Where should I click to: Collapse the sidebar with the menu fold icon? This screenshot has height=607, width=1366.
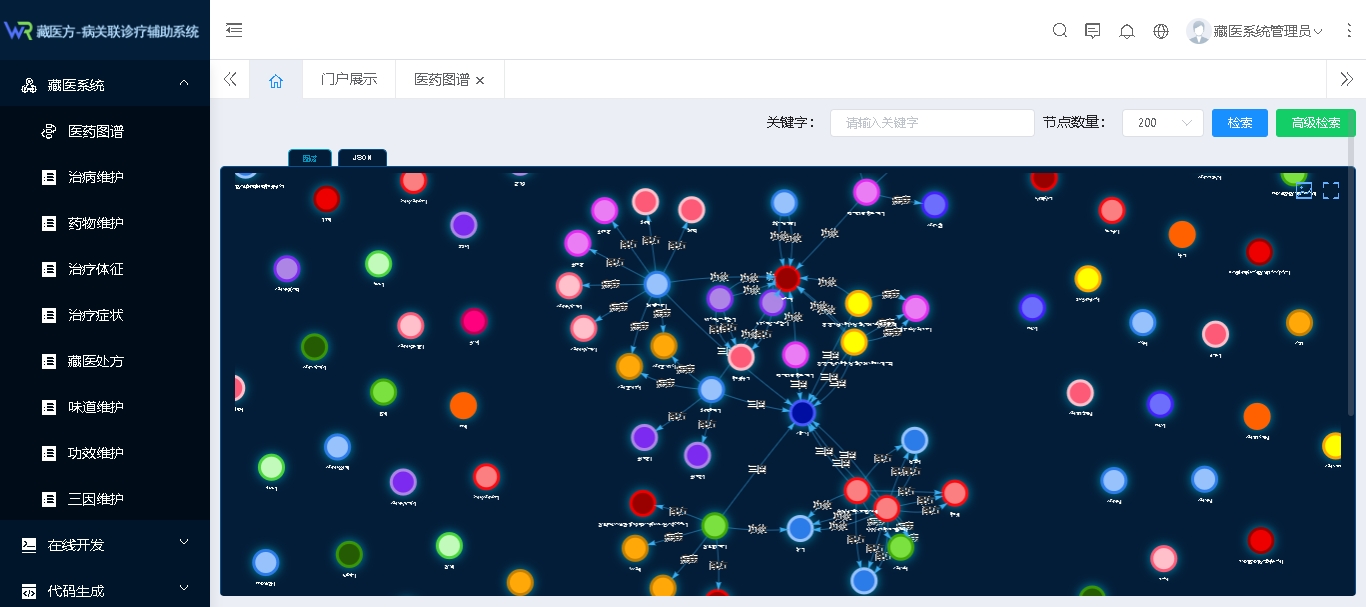234,31
